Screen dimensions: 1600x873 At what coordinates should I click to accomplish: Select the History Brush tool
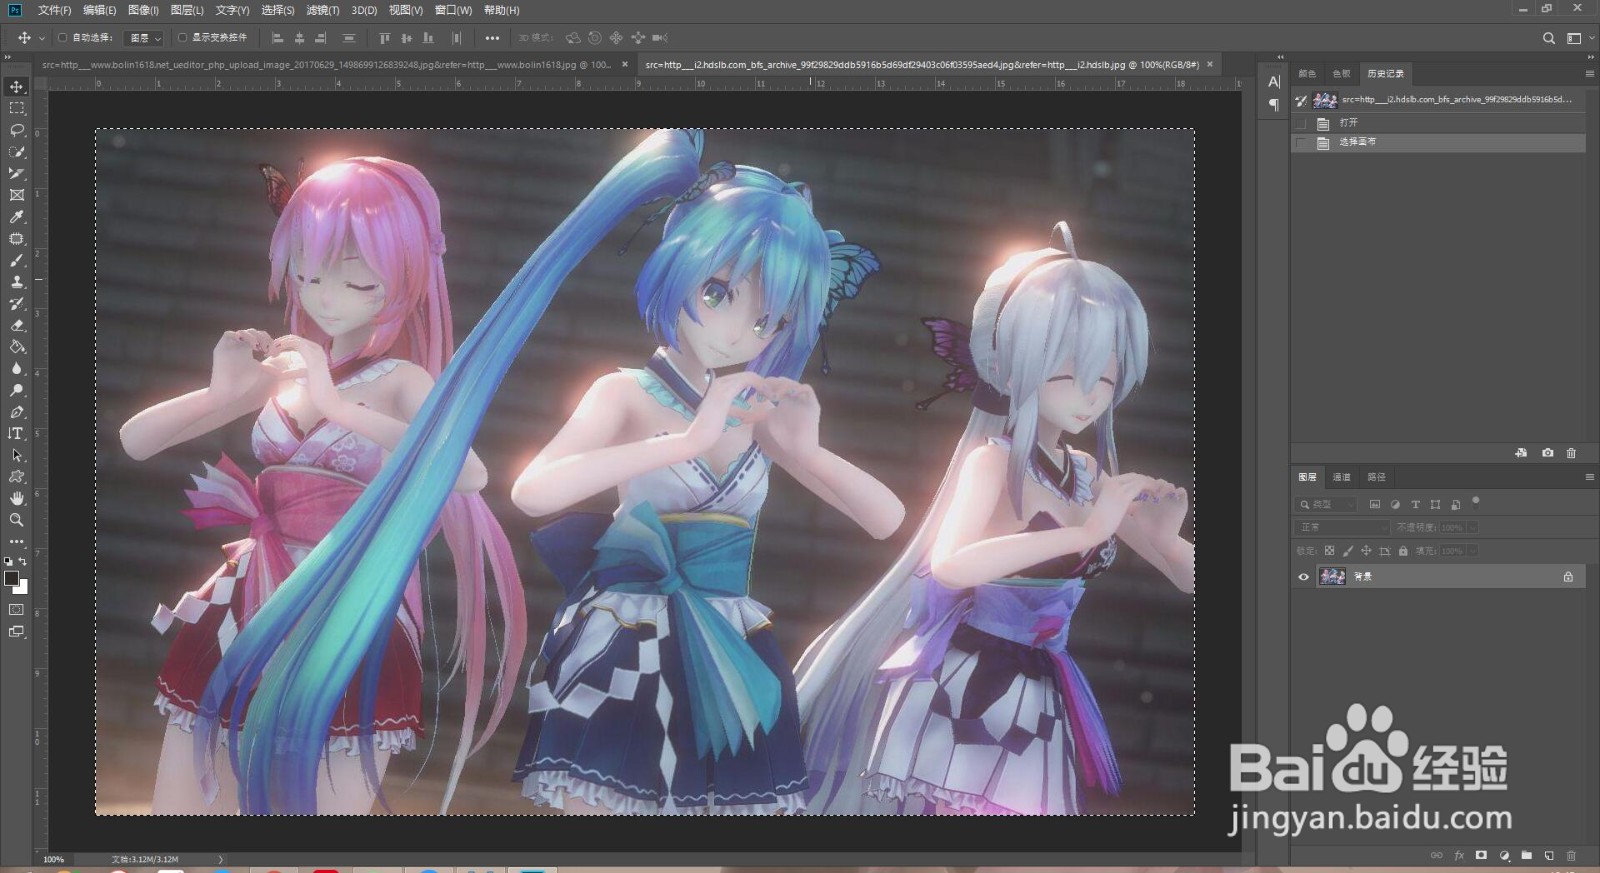pyautogui.click(x=17, y=304)
